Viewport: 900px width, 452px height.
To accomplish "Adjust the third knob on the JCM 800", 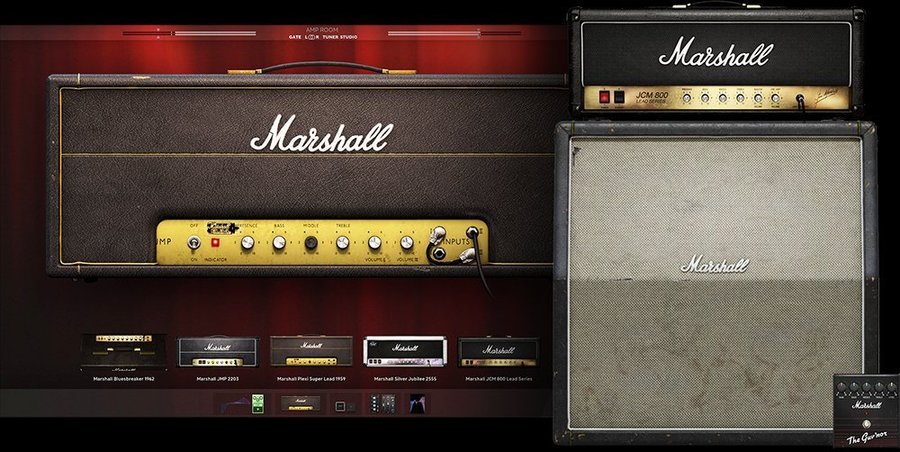I will (722, 98).
